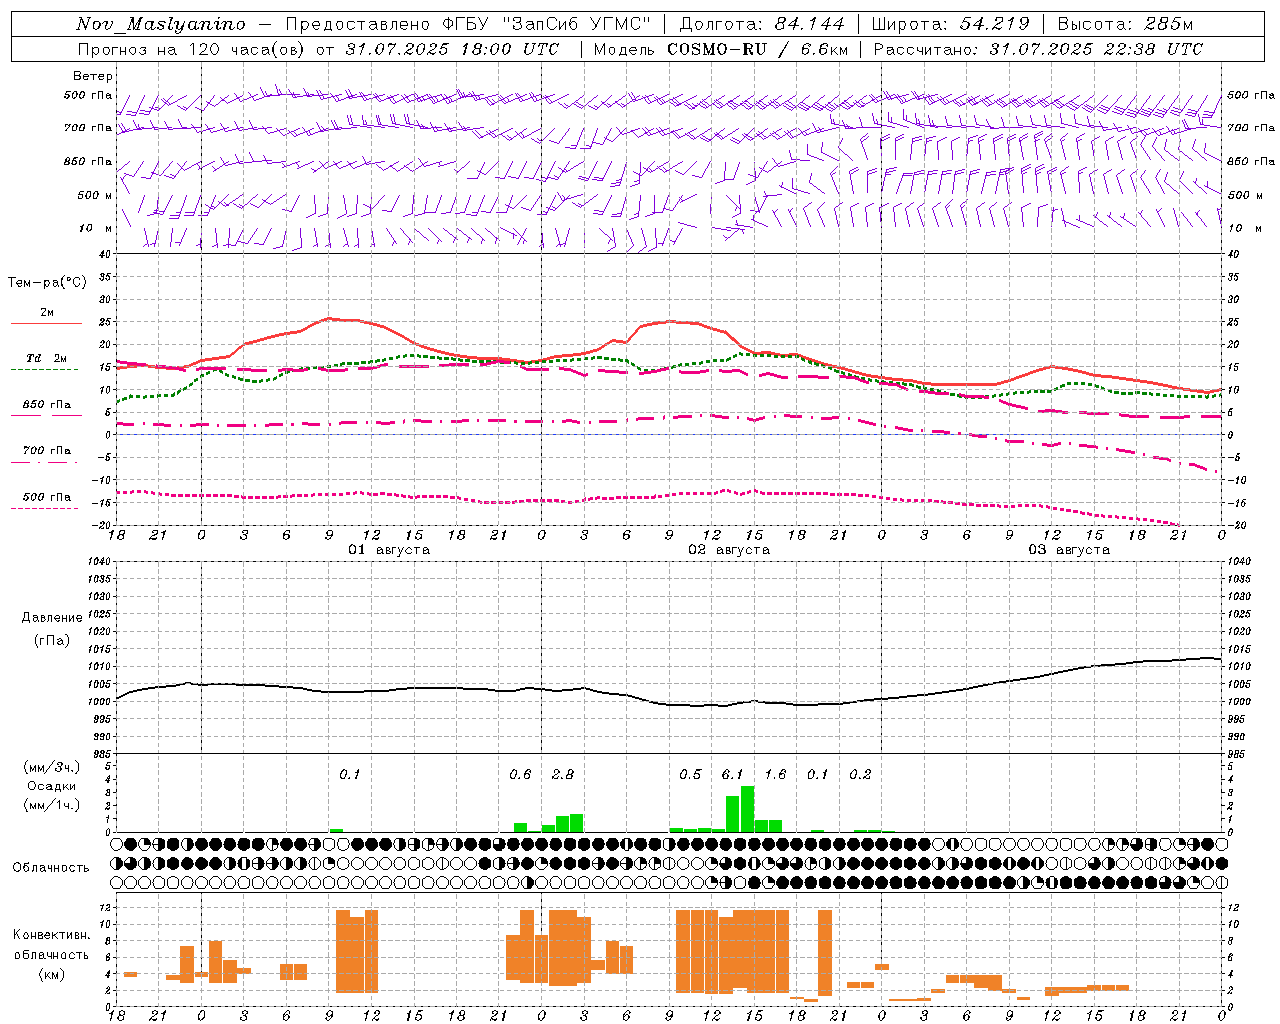The image size is (1280, 1024).
Task: Click the Тем-ра(°C) panel label
Action: coord(47,283)
